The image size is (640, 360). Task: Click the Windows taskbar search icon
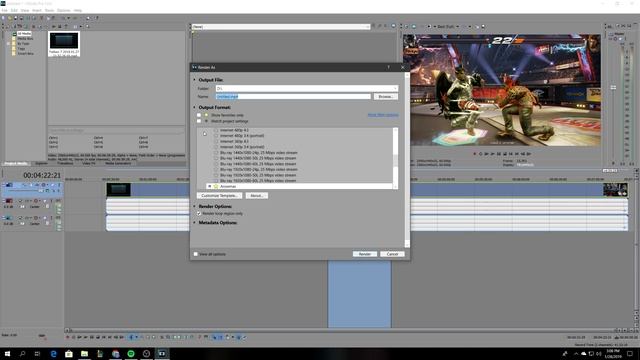pyautogui.click(x=22, y=353)
